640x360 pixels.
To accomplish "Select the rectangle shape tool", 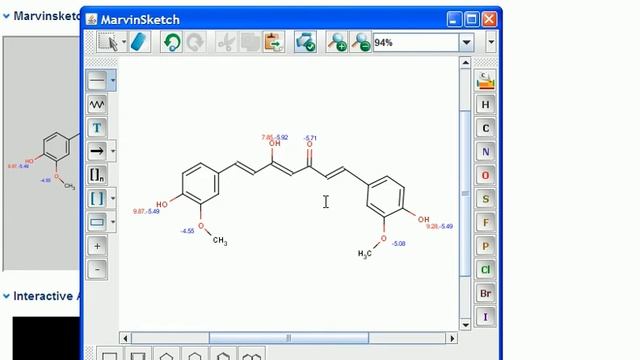I will (97, 222).
